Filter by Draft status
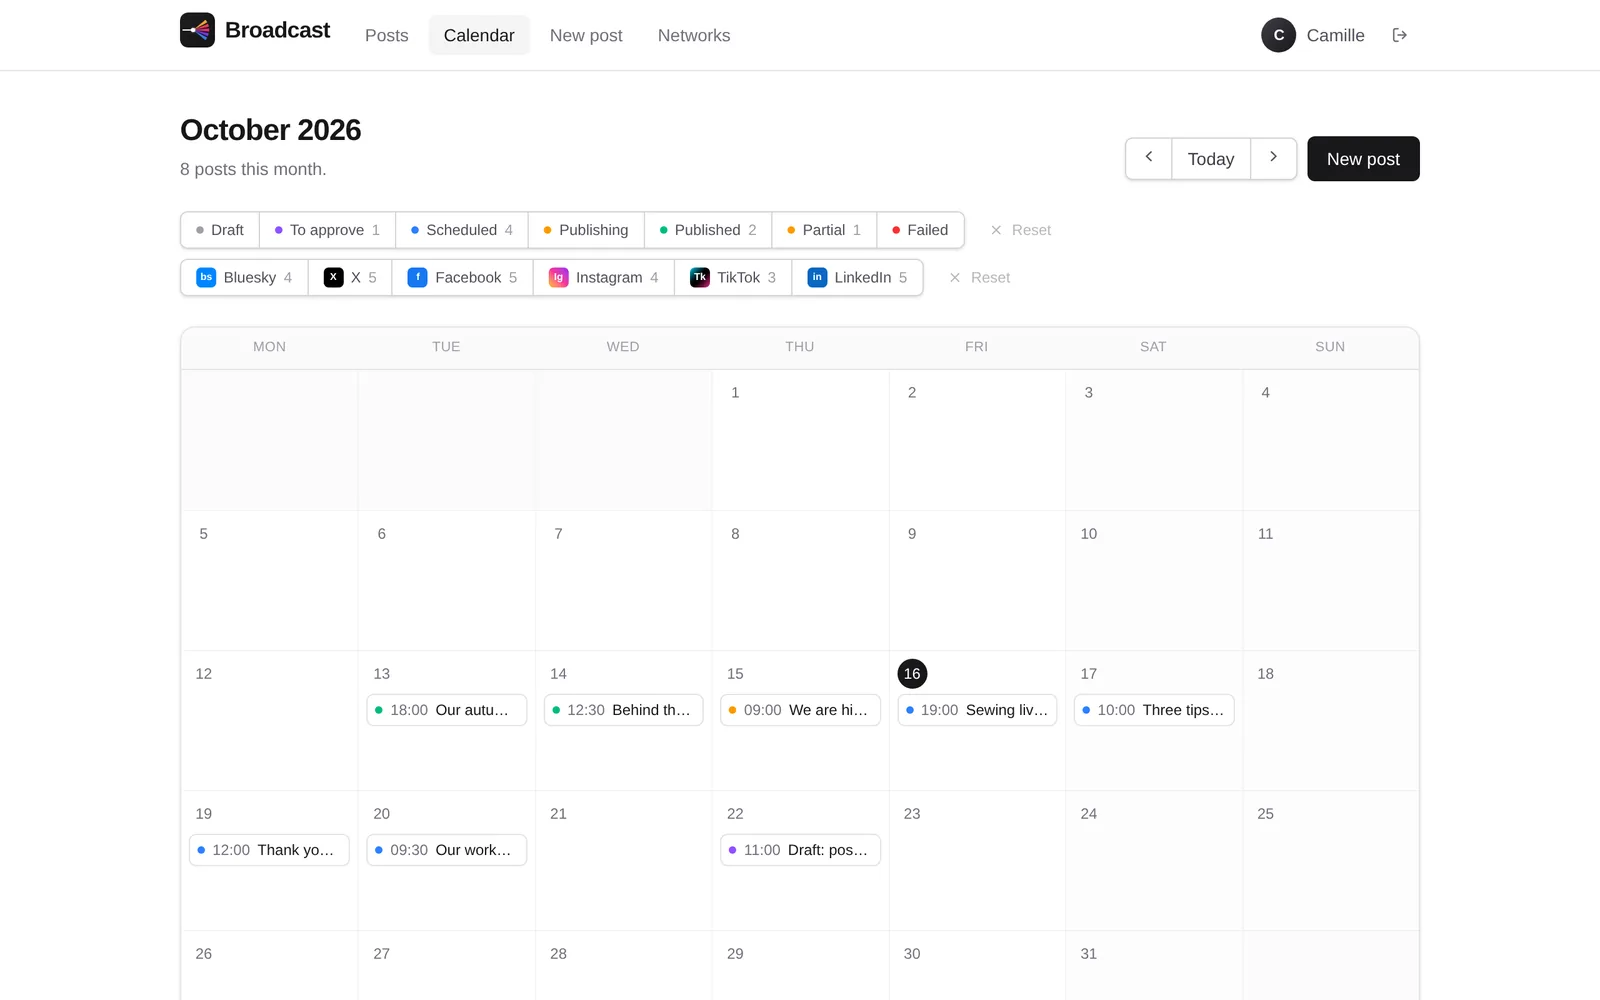Image resolution: width=1600 pixels, height=1000 pixels. (220, 230)
